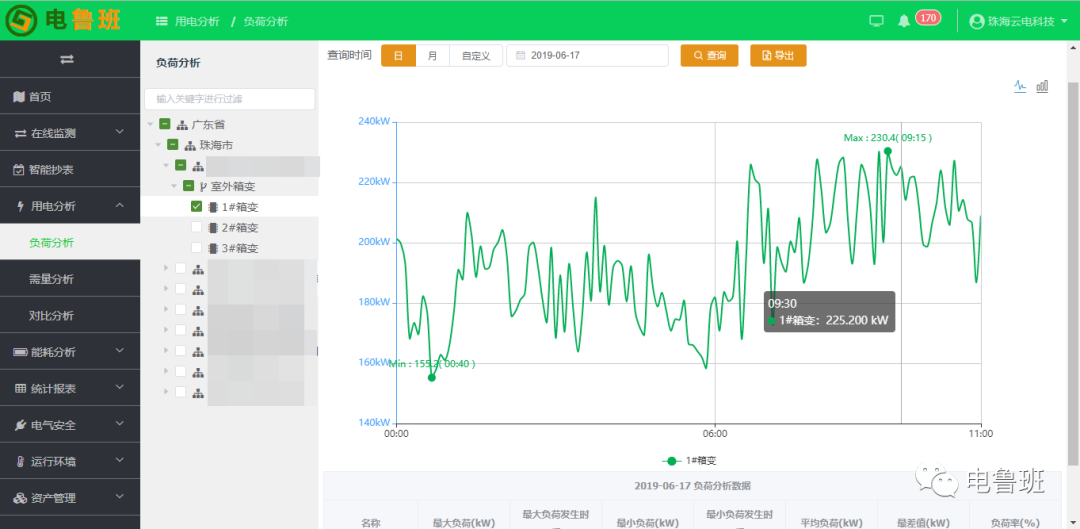Collapse sidebar using the swap arrows icon

(x=67, y=59)
